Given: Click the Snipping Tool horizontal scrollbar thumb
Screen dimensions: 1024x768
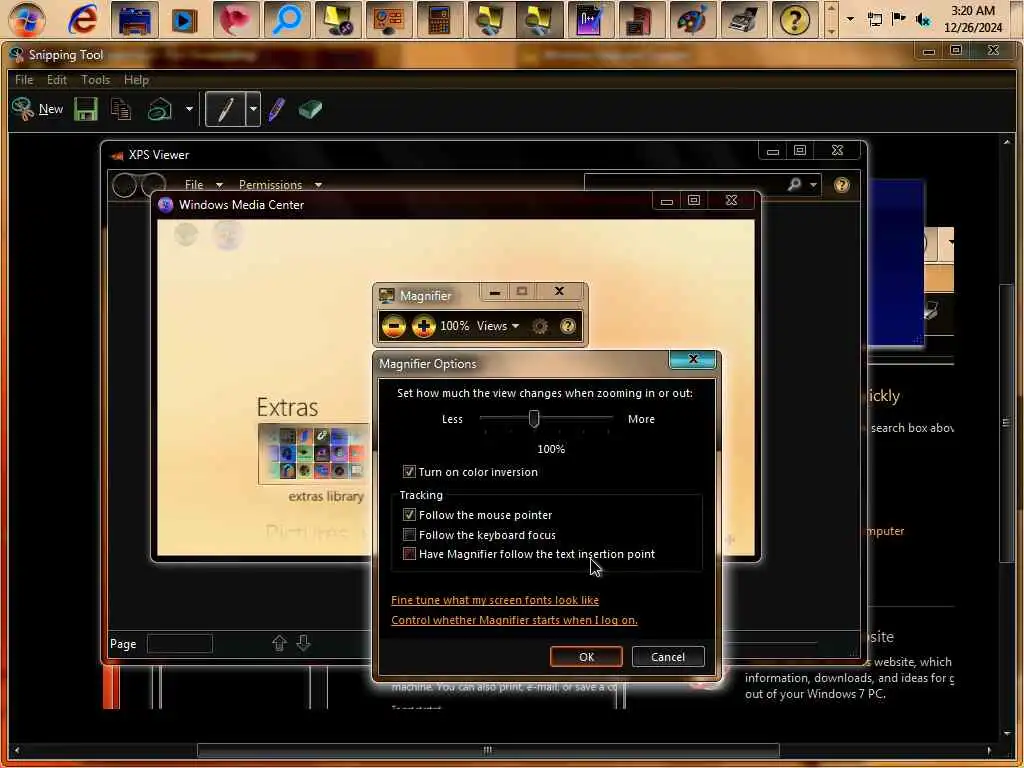Looking at the screenshot, I should 488,750.
